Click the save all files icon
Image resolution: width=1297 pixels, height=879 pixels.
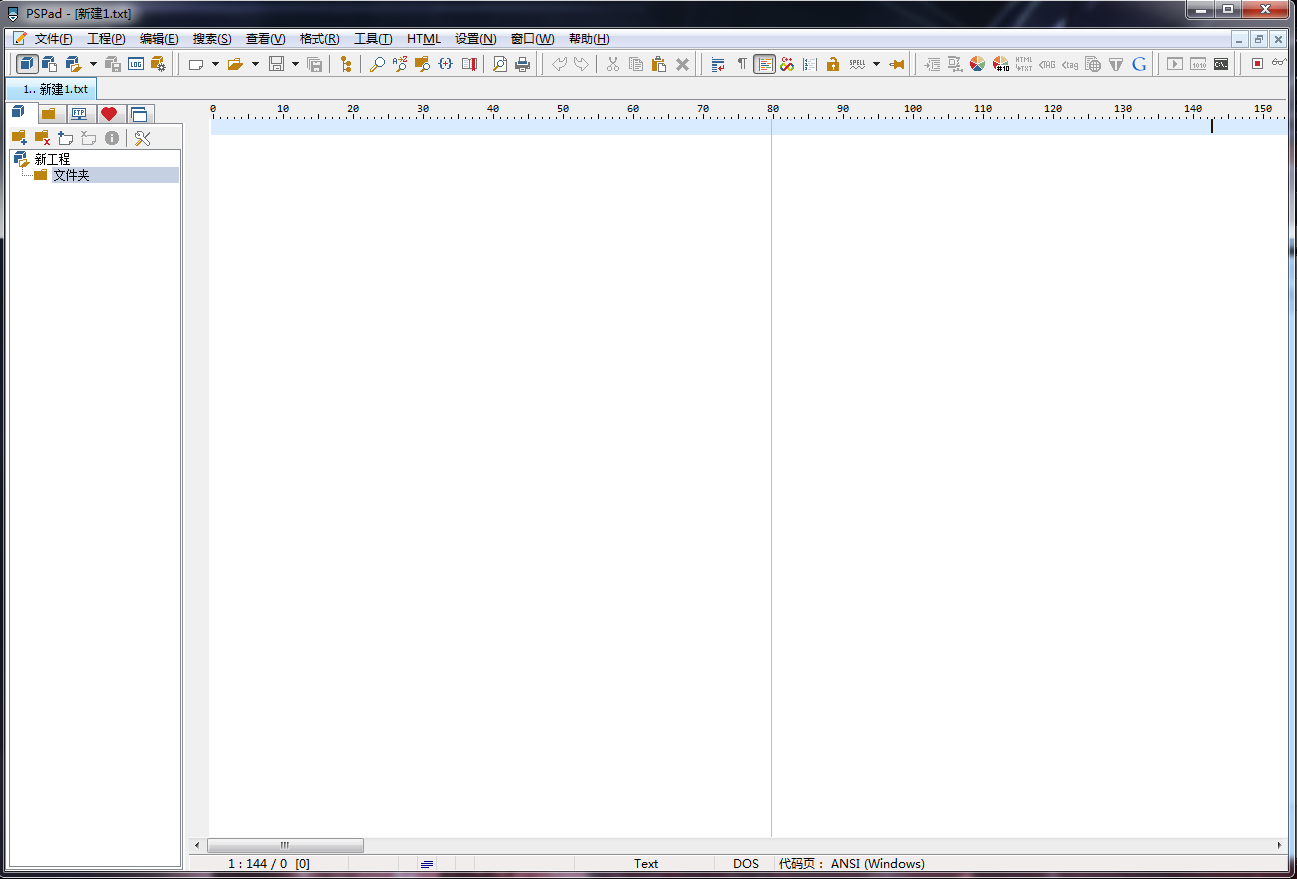(315, 64)
